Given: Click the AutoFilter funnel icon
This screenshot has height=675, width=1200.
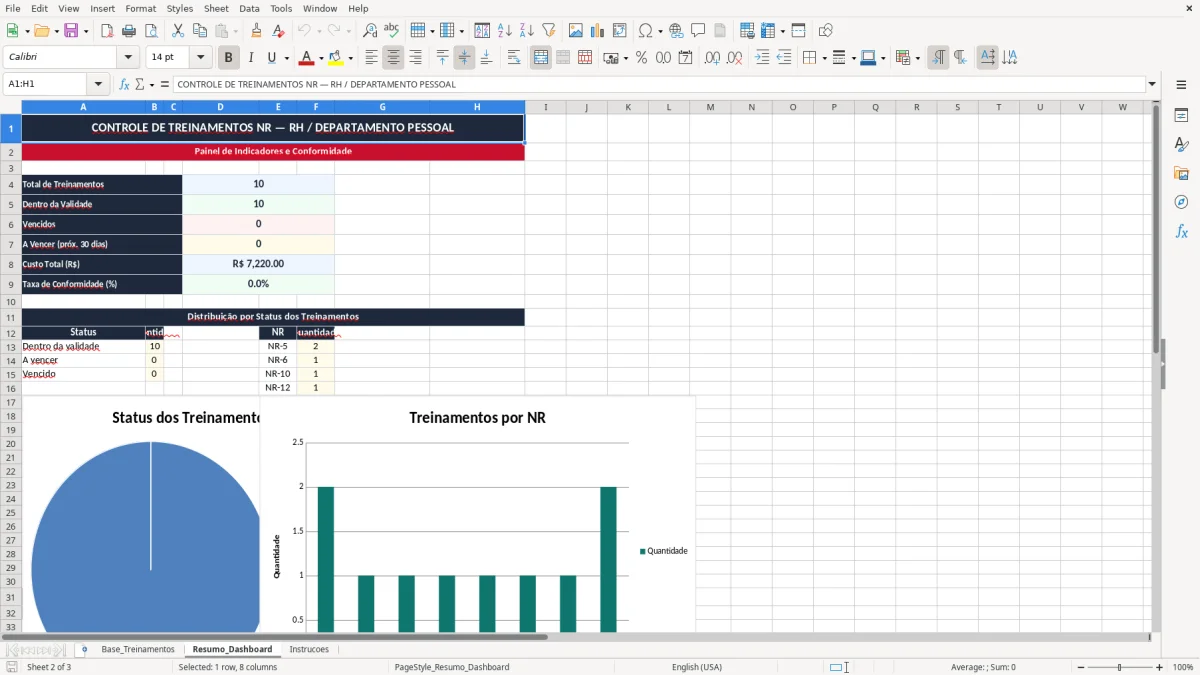Looking at the screenshot, I should (548, 31).
